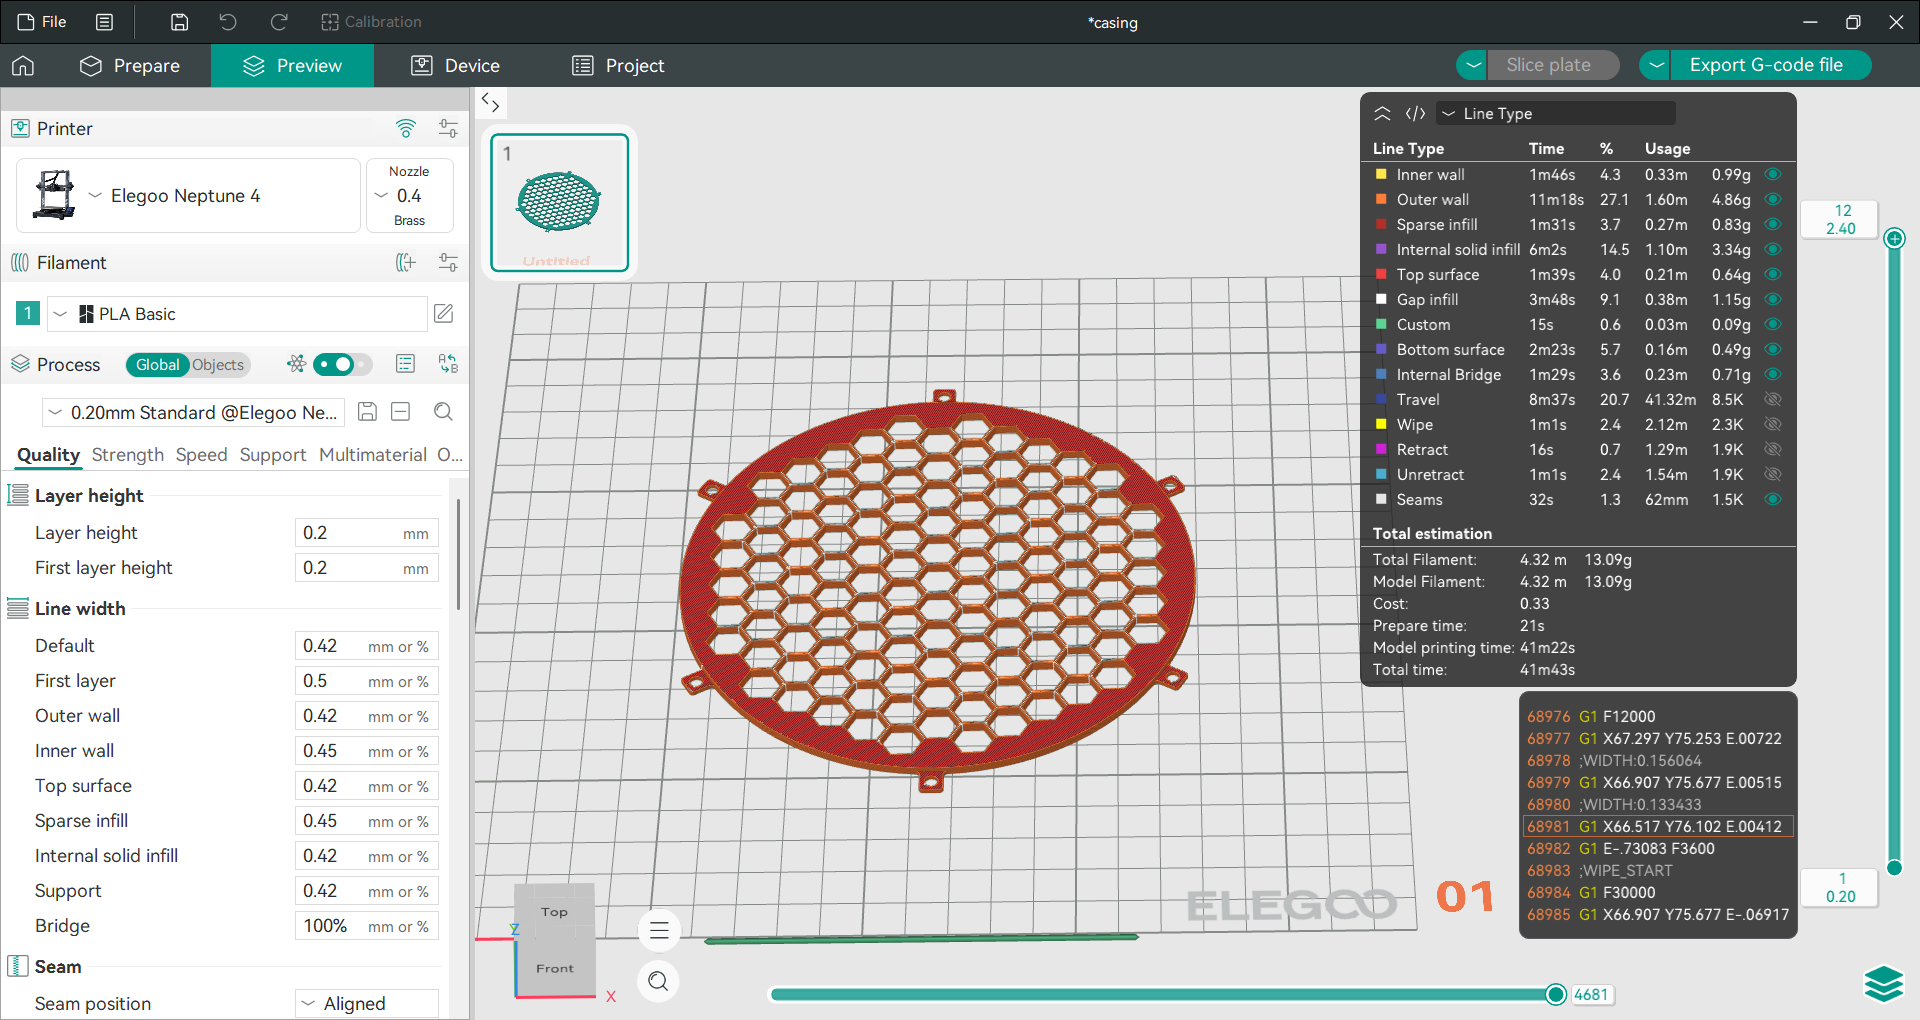Switch to the Strength settings tab
The image size is (1920, 1020).
[127, 455]
